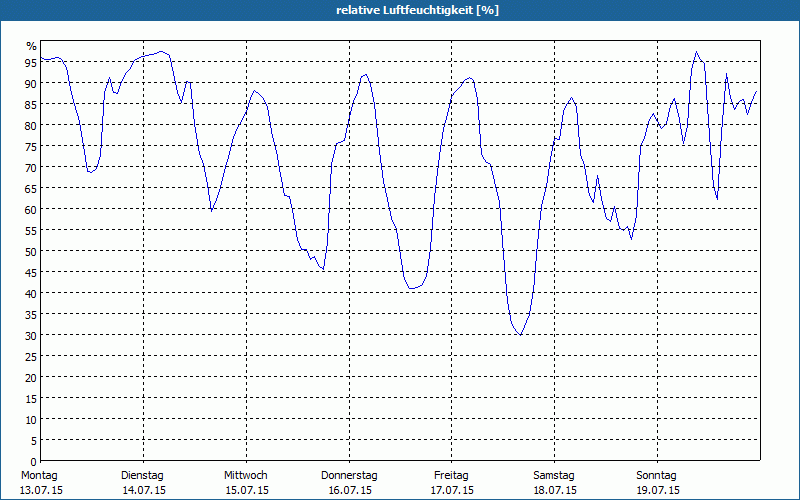
Task: Click the '%' unit label on y-axis
Action: (x=32, y=46)
